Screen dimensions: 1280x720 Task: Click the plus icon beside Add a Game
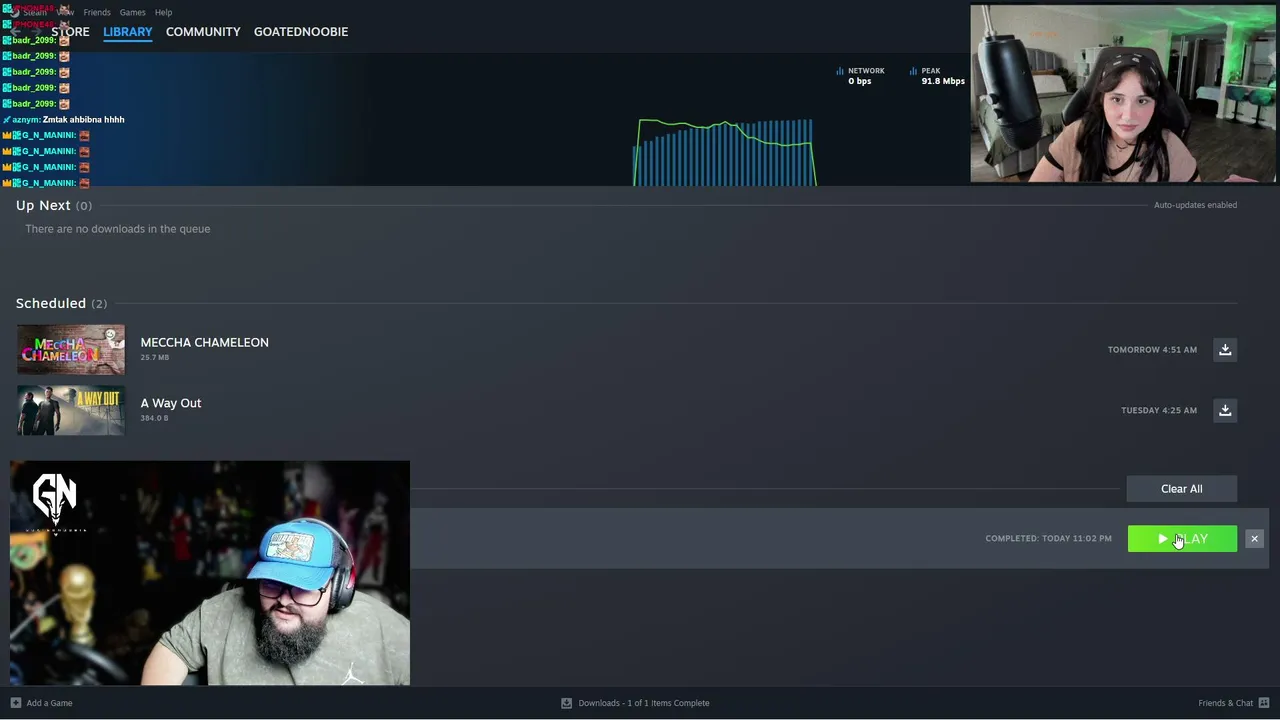pos(15,703)
